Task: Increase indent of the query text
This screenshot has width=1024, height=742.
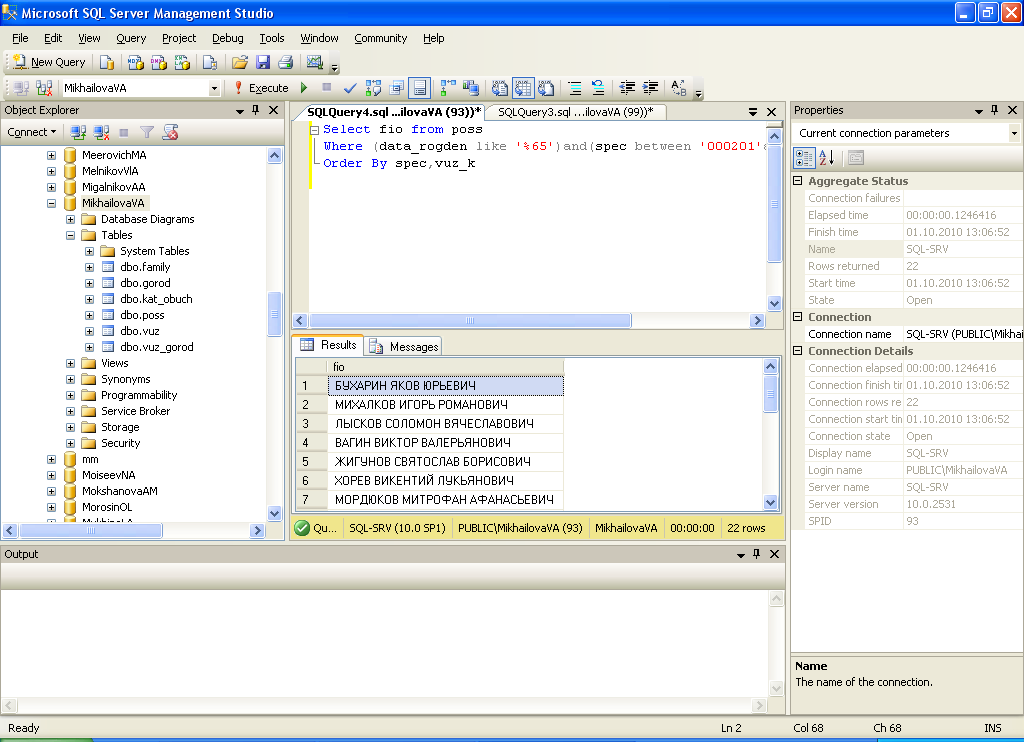Action: [650, 88]
